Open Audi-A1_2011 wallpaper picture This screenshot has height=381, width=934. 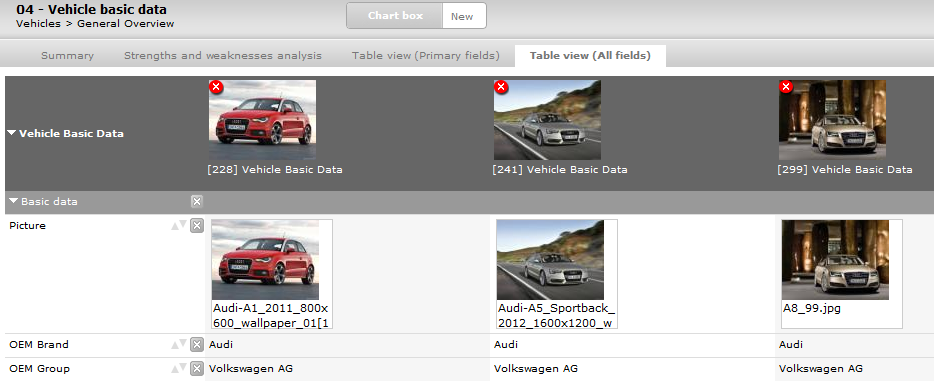click(x=265, y=260)
